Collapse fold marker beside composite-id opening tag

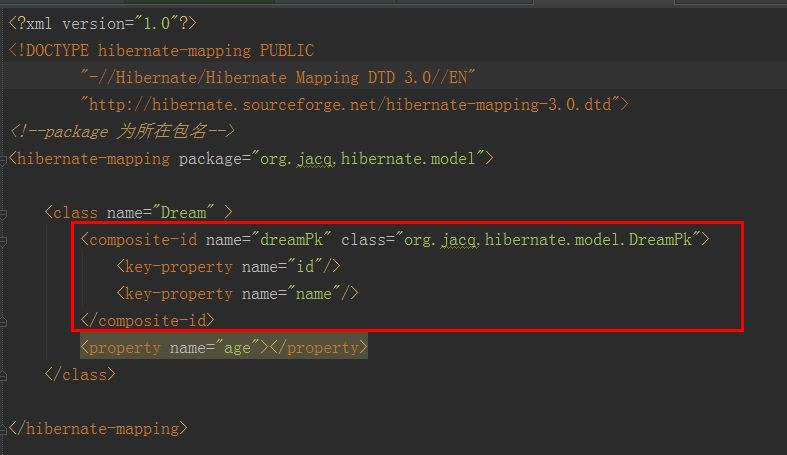3,242
